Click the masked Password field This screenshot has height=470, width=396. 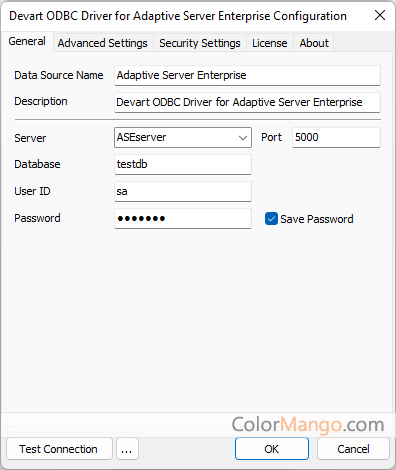[183, 218]
